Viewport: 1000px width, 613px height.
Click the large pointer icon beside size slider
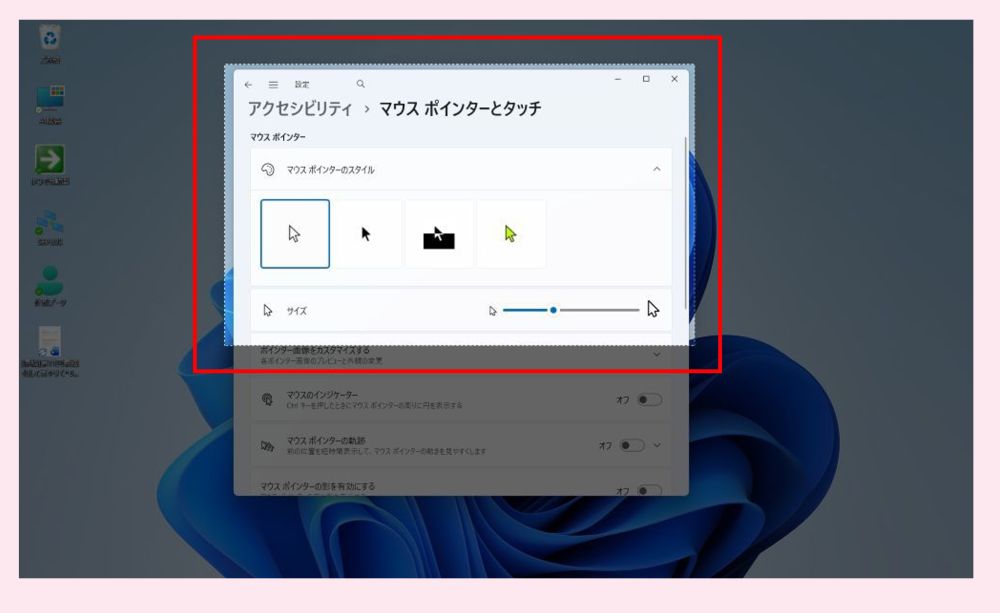click(x=653, y=310)
